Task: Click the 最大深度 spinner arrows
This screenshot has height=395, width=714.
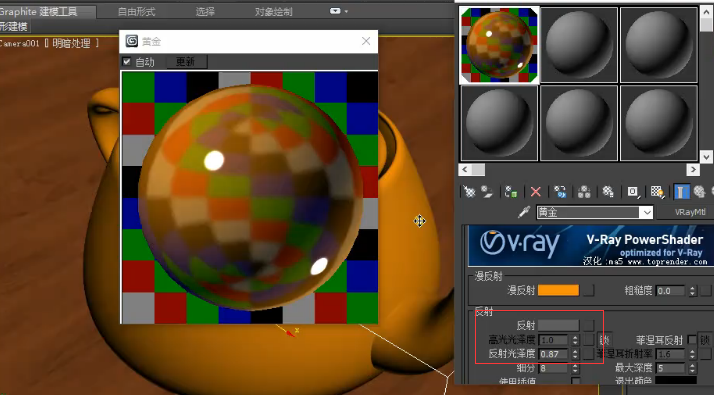Action: pos(693,368)
